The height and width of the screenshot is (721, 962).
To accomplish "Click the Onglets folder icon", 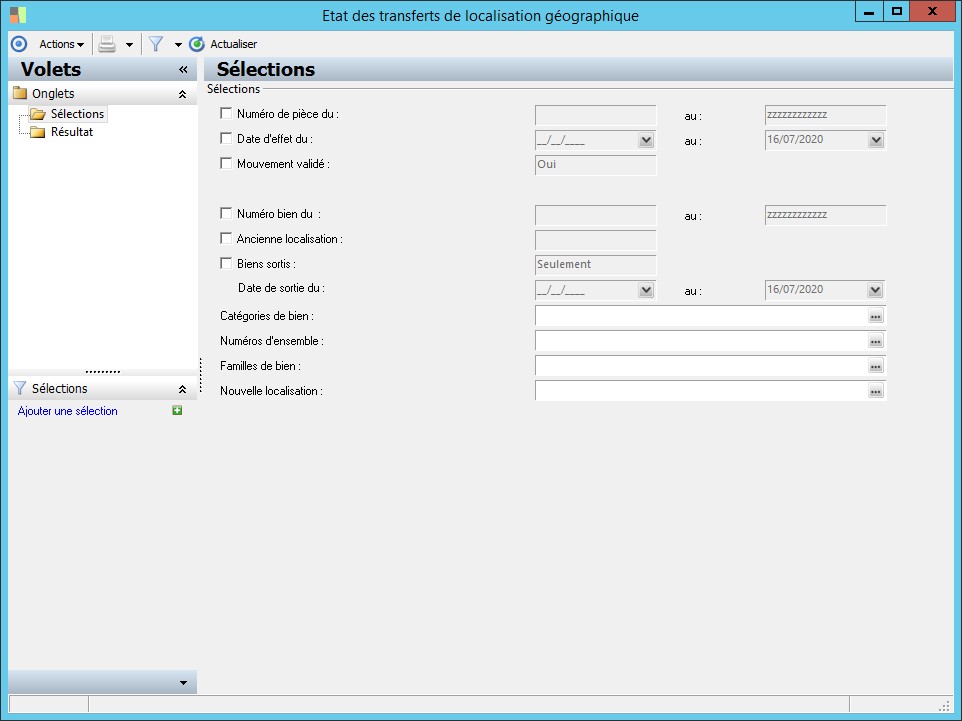I will (x=20, y=93).
